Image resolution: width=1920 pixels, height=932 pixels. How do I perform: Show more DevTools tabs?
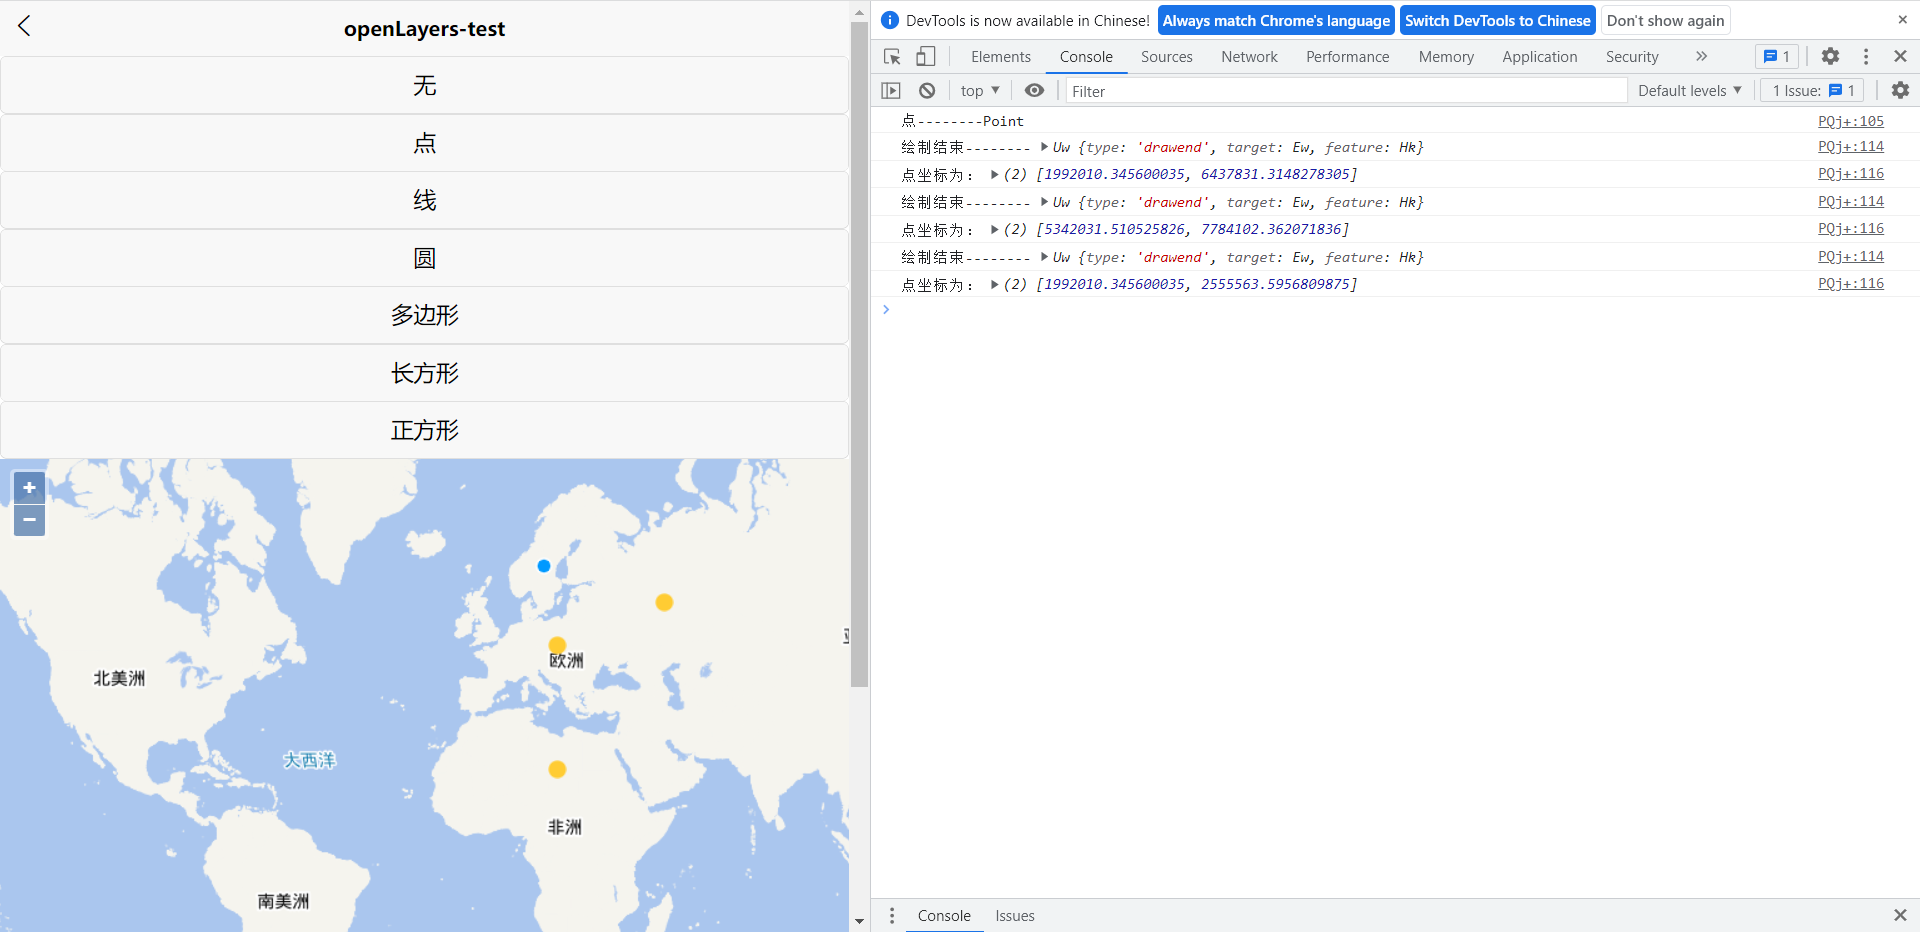pyautogui.click(x=1701, y=57)
